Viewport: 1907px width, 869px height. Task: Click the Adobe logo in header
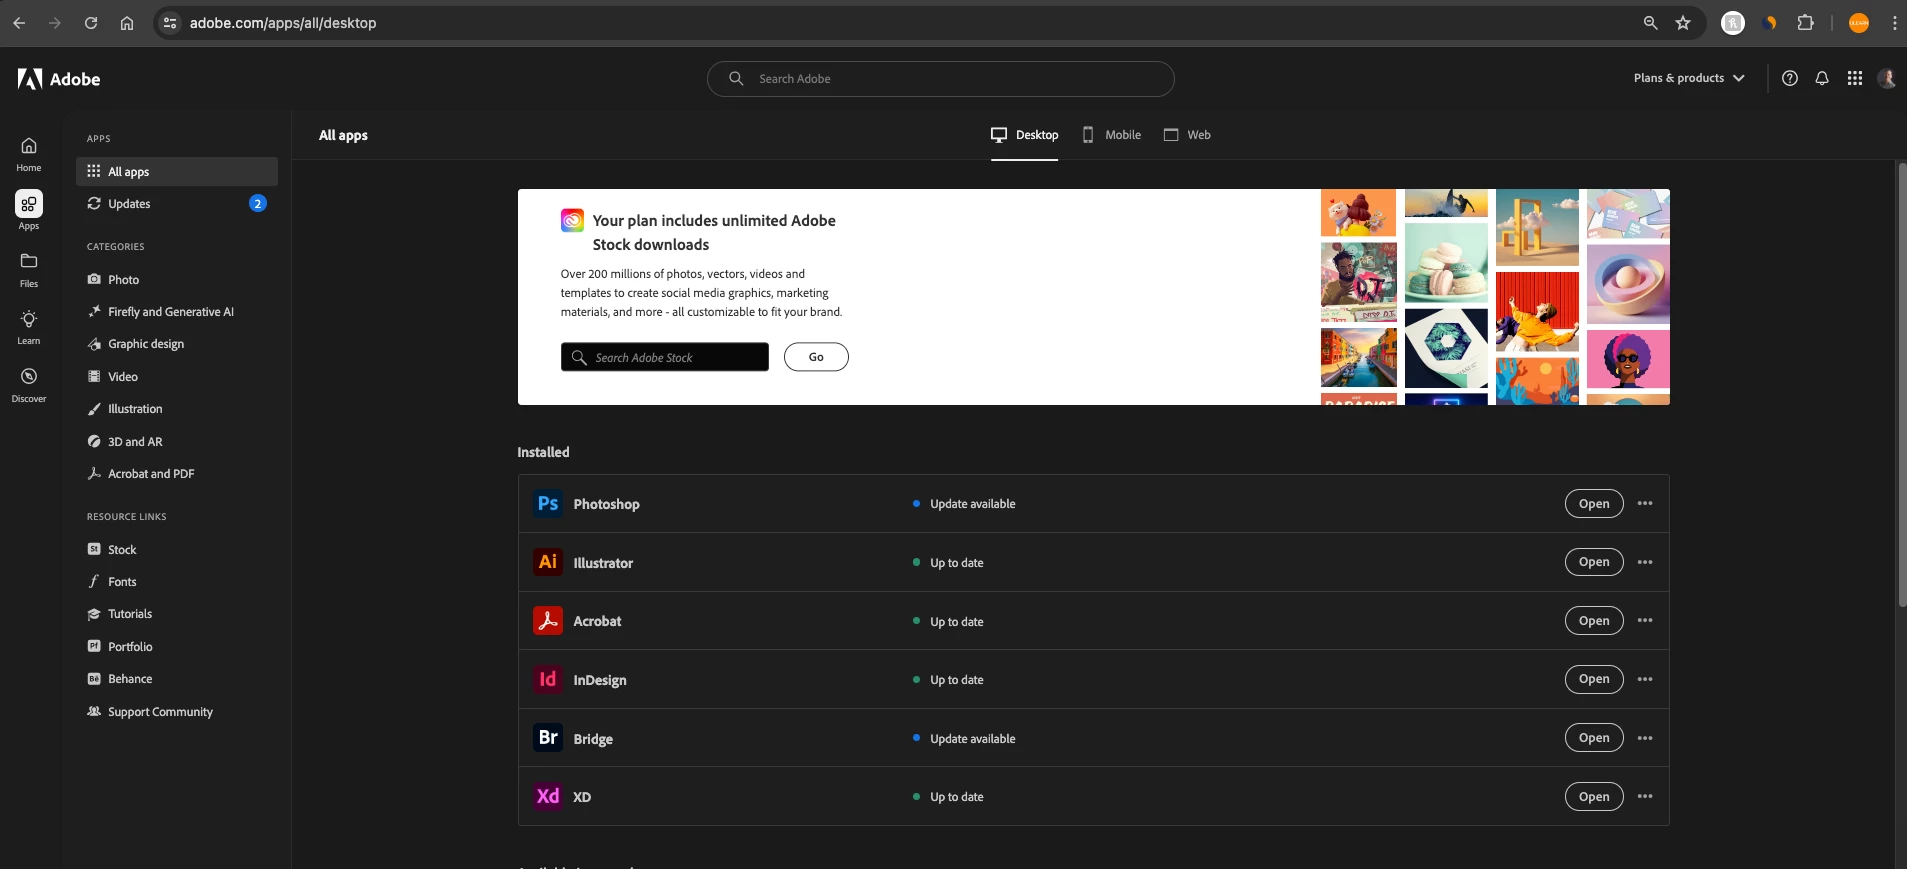tap(59, 79)
